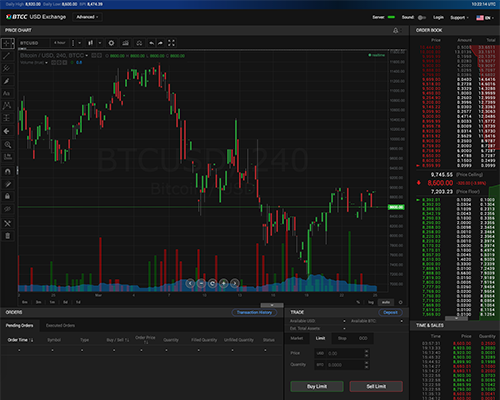Reset chart view with circular arrow

click(x=212, y=283)
